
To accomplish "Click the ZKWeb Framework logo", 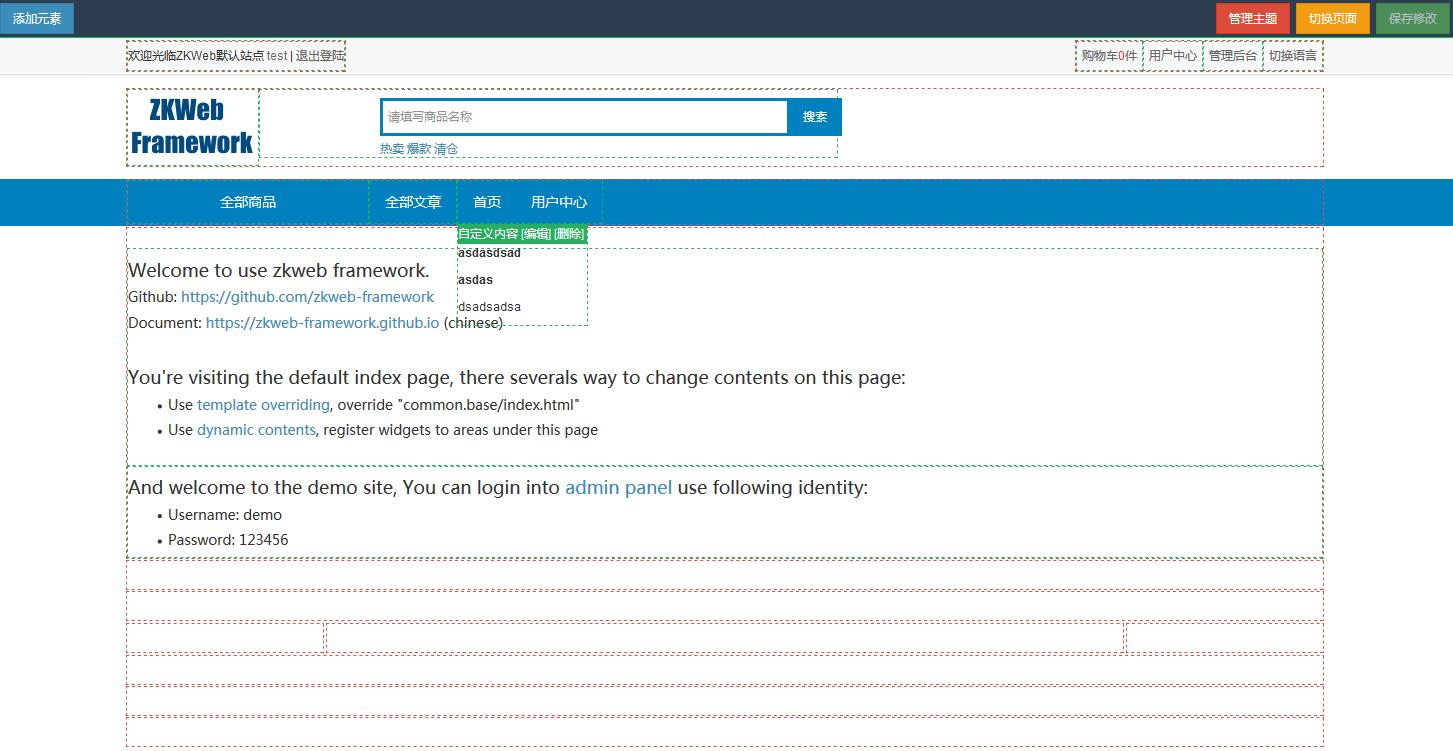I will pos(192,127).
